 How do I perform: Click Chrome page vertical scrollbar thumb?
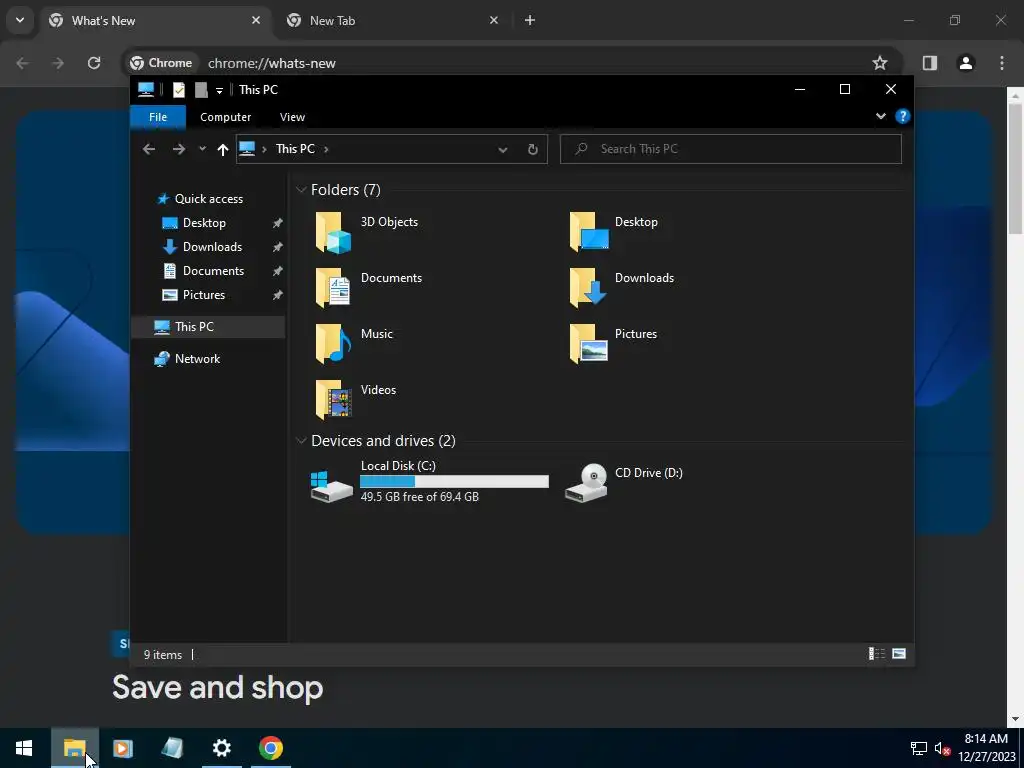[x=1015, y=167]
